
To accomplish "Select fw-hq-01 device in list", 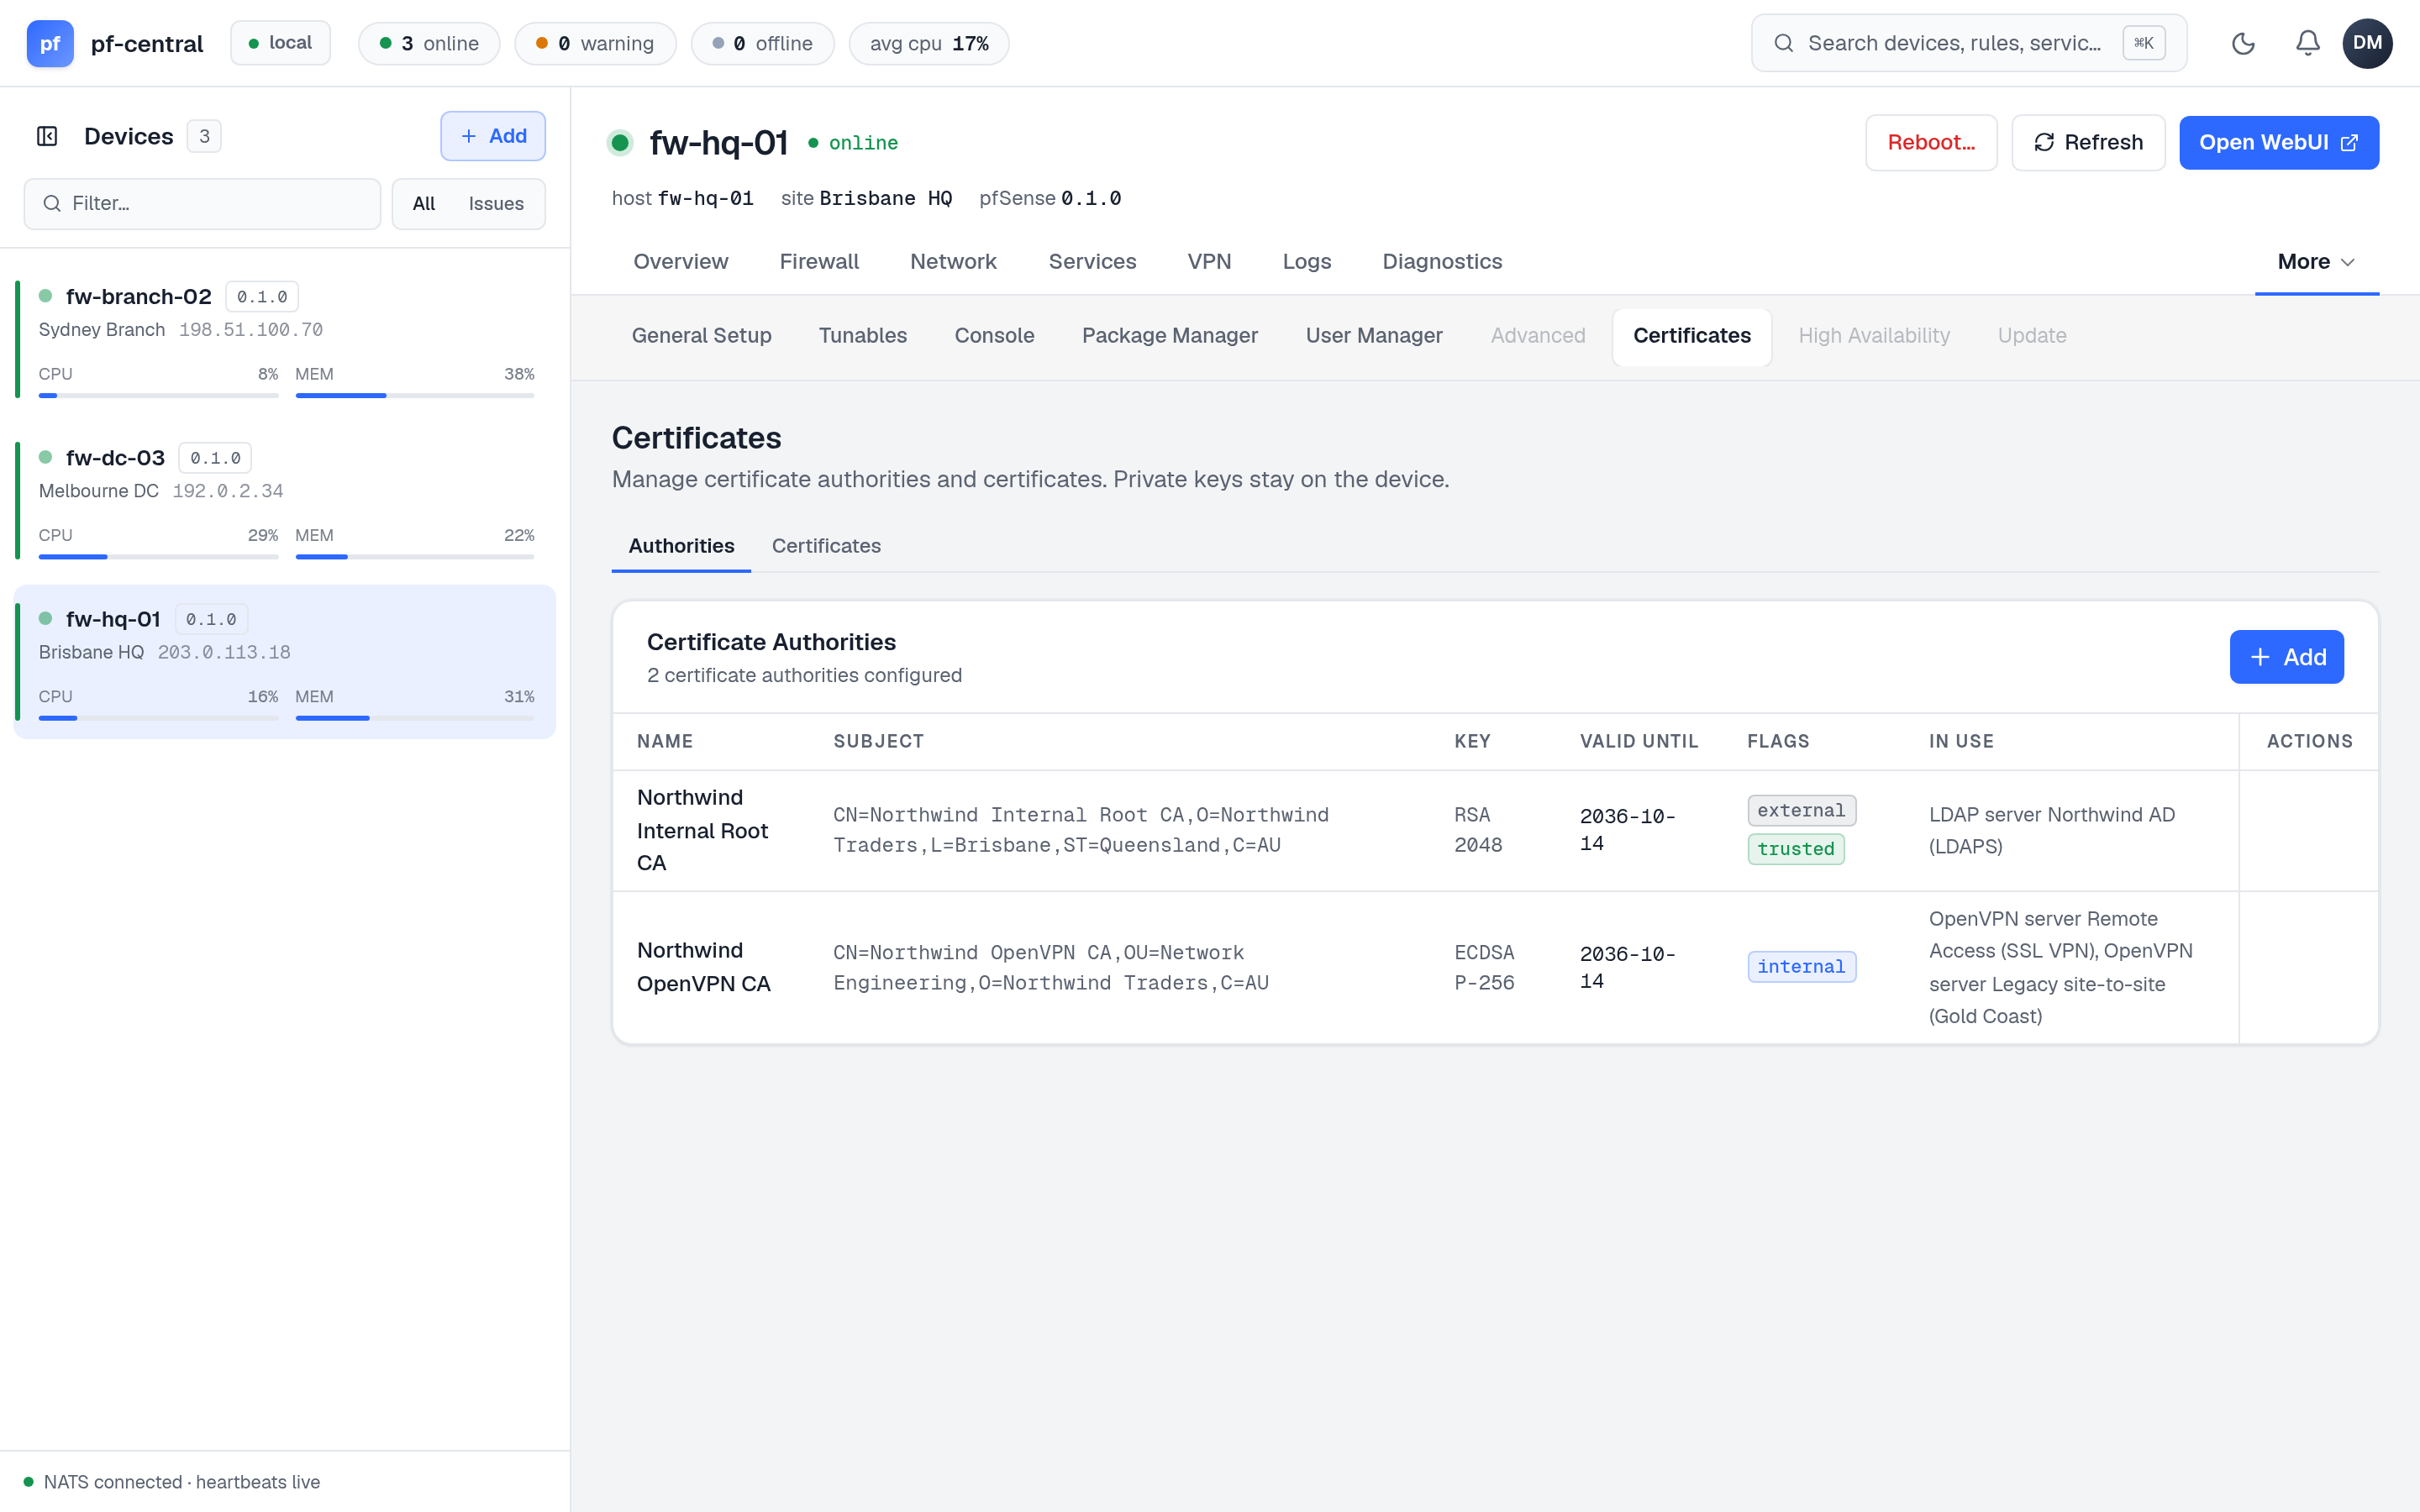I will 285,662.
